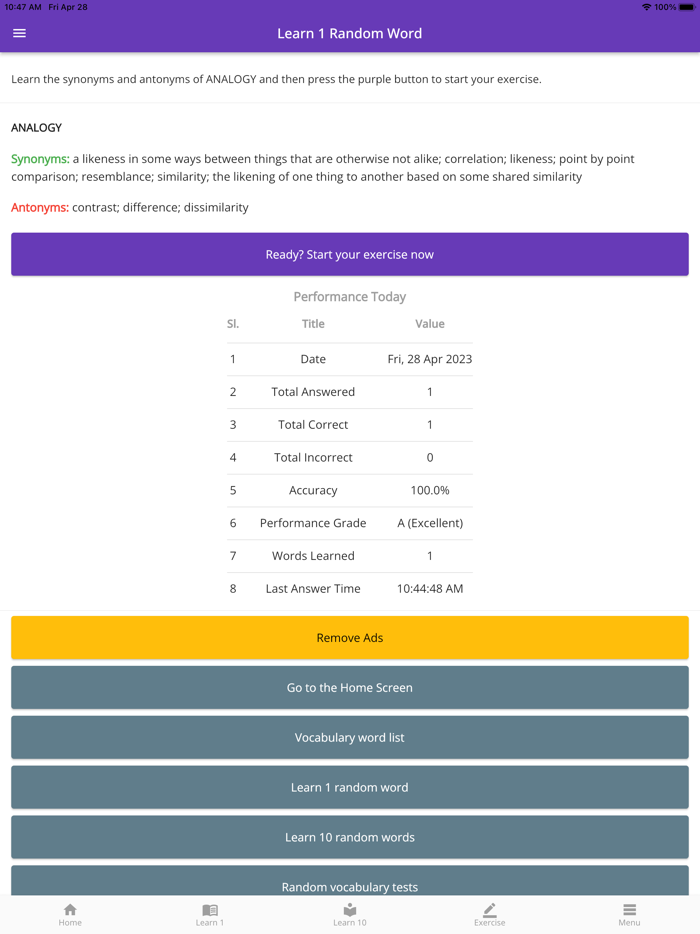700x934 pixels.
Task: Start 'Random vocabulary tests'
Action: [350, 885]
